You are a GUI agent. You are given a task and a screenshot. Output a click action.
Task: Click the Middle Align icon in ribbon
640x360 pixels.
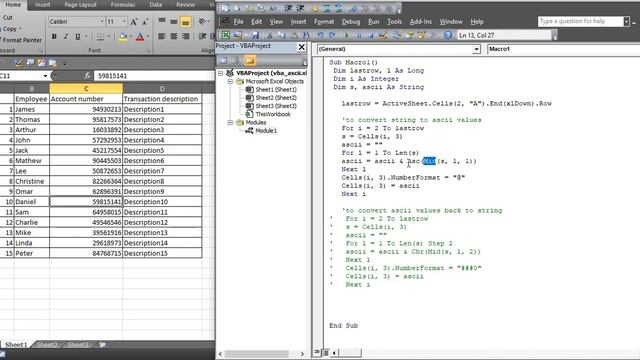coord(174,21)
